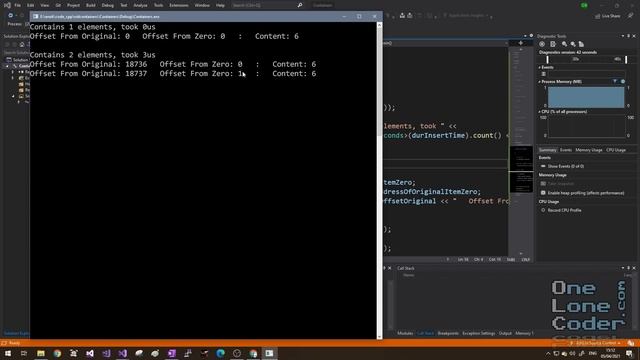Image resolution: width=640 pixels, height=360 pixels.
Task: Open the Debug menu
Action: [108, 5]
